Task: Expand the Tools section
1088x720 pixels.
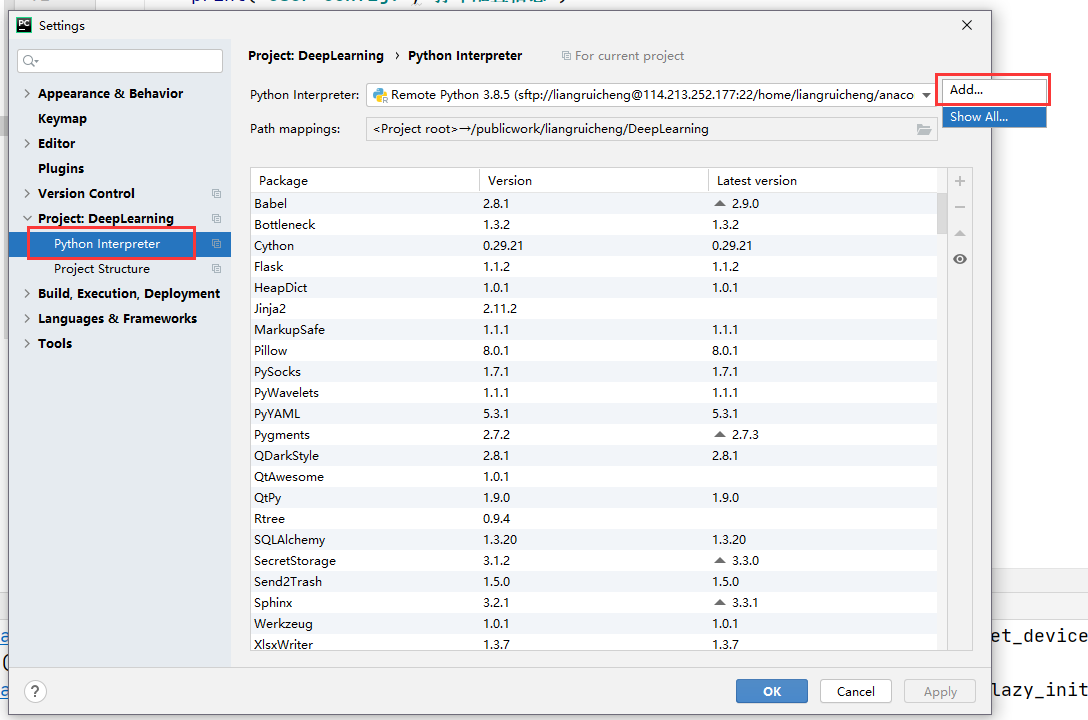Action: [x=27, y=343]
